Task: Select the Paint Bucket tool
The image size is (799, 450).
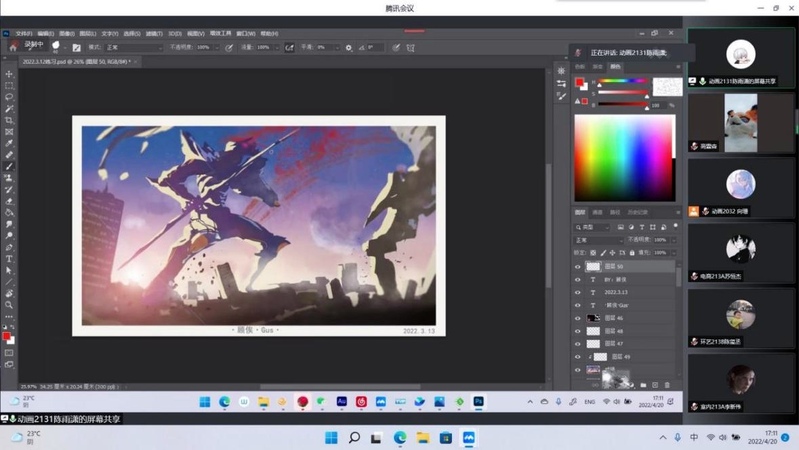Action: pyautogui.click(x=9, y=213)
